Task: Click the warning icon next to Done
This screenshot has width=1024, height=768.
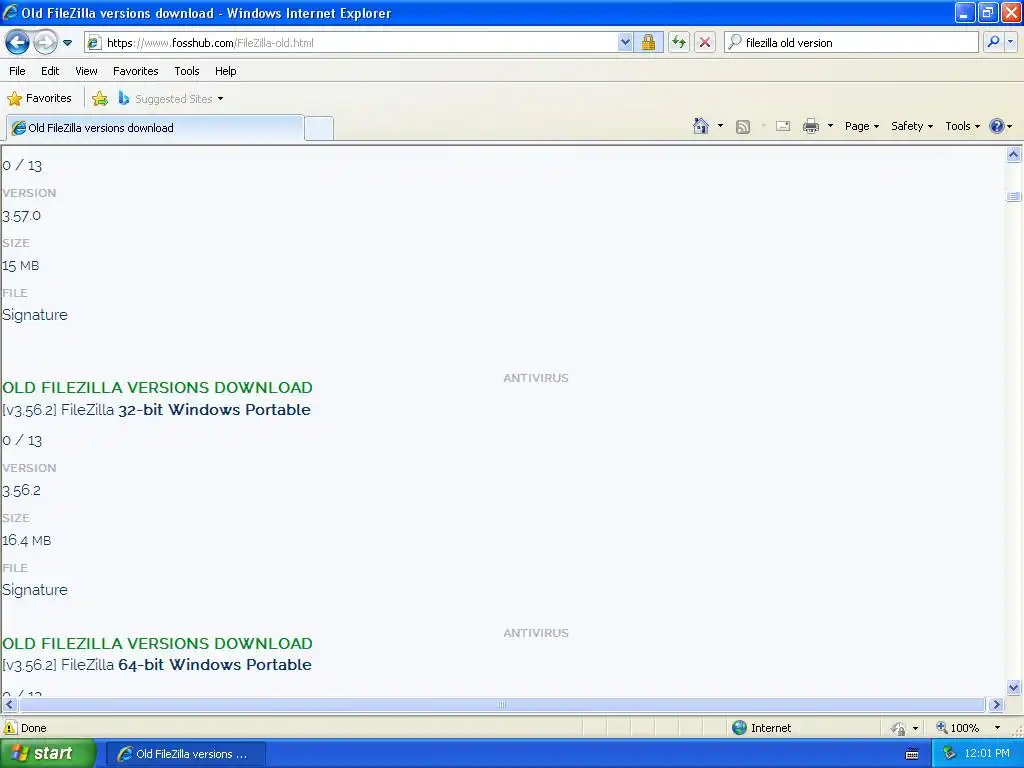Action: click(x=10, y=728)
